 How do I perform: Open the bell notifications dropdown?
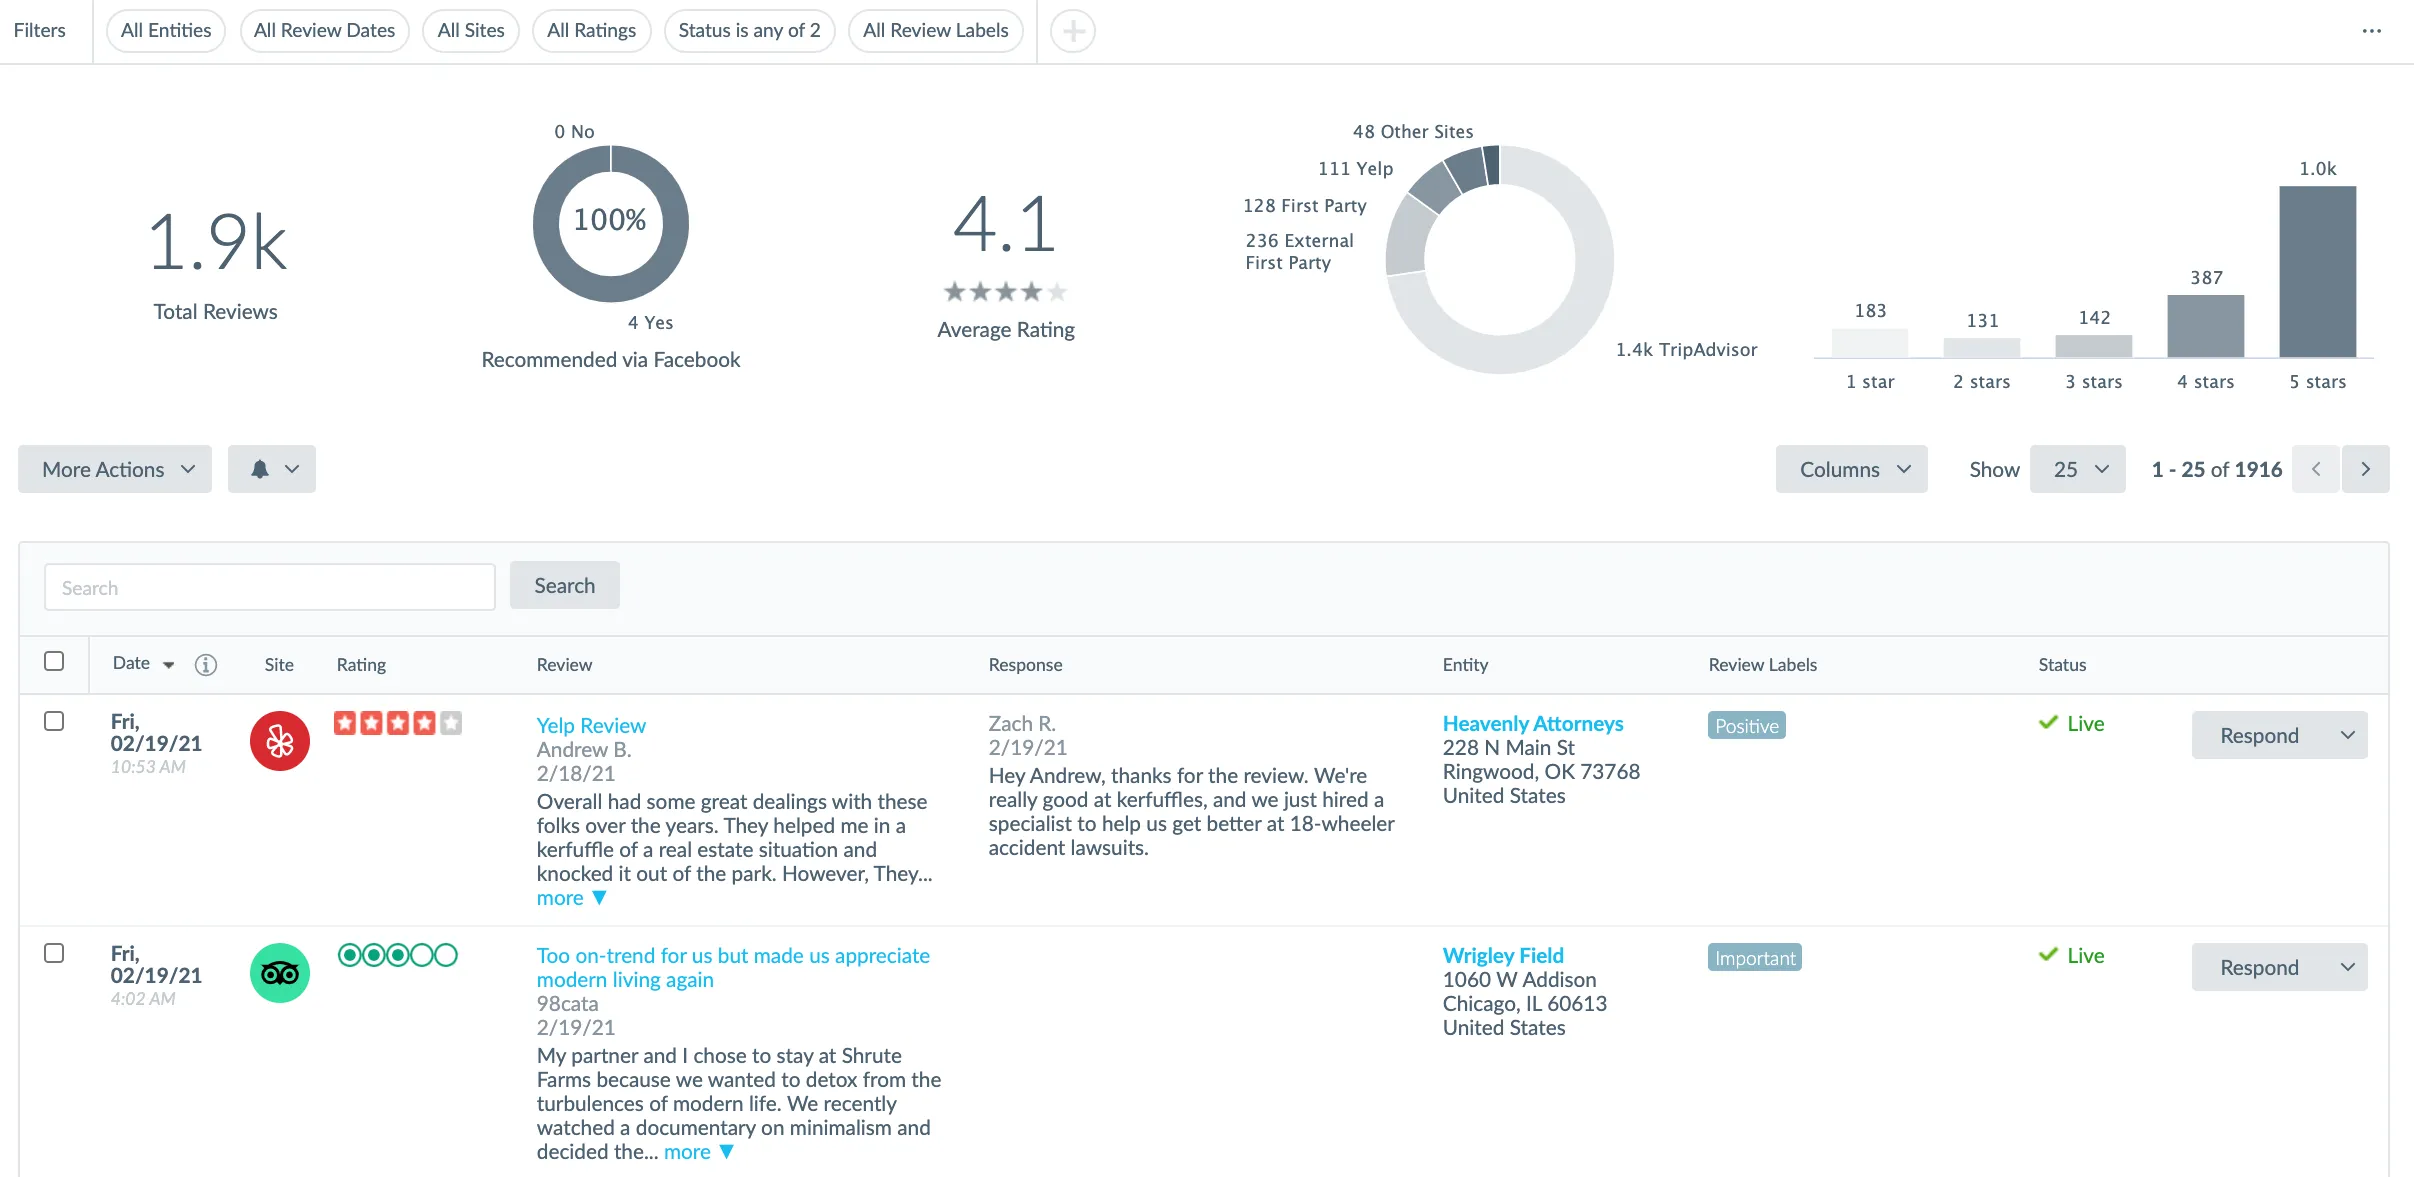[272, 469]
